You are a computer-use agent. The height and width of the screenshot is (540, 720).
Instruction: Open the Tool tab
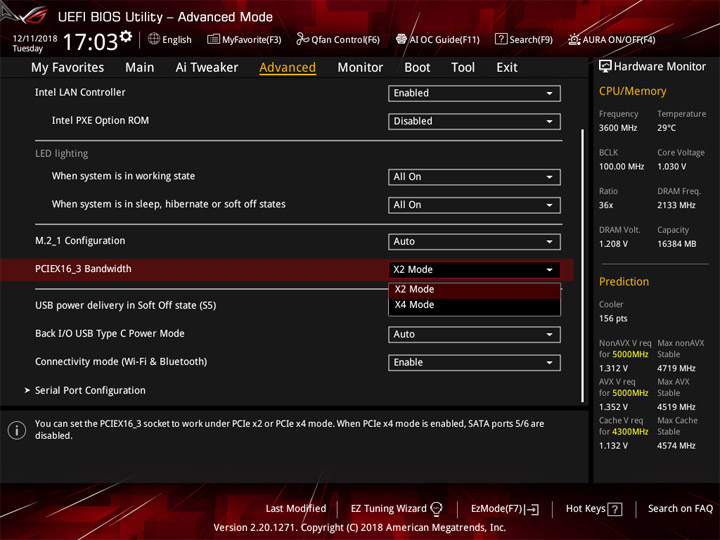click(463, 68)
